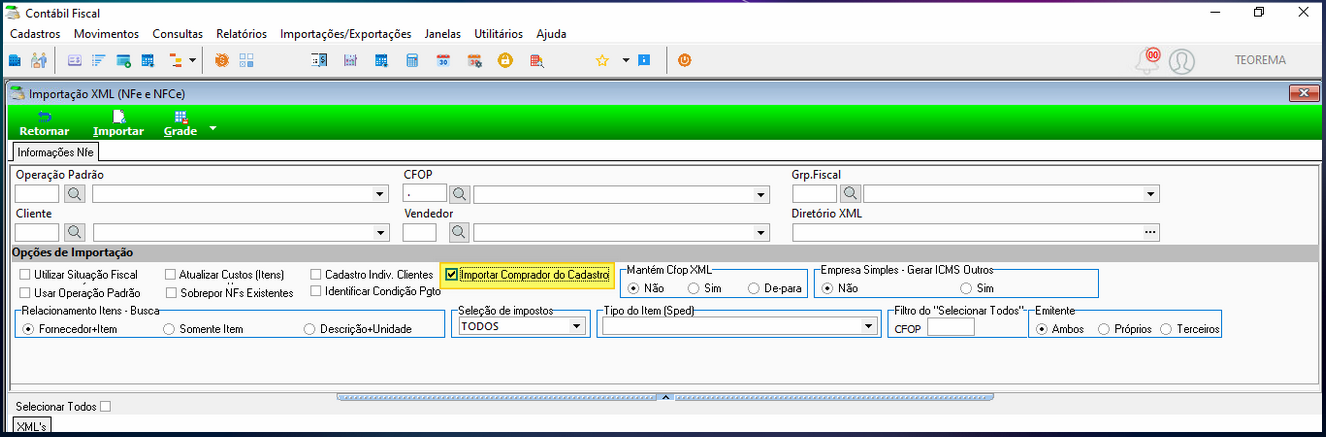Viewport: 1326px width, 437px height.
Task: Open the Relatórios menu
Action: coord(241,34)
